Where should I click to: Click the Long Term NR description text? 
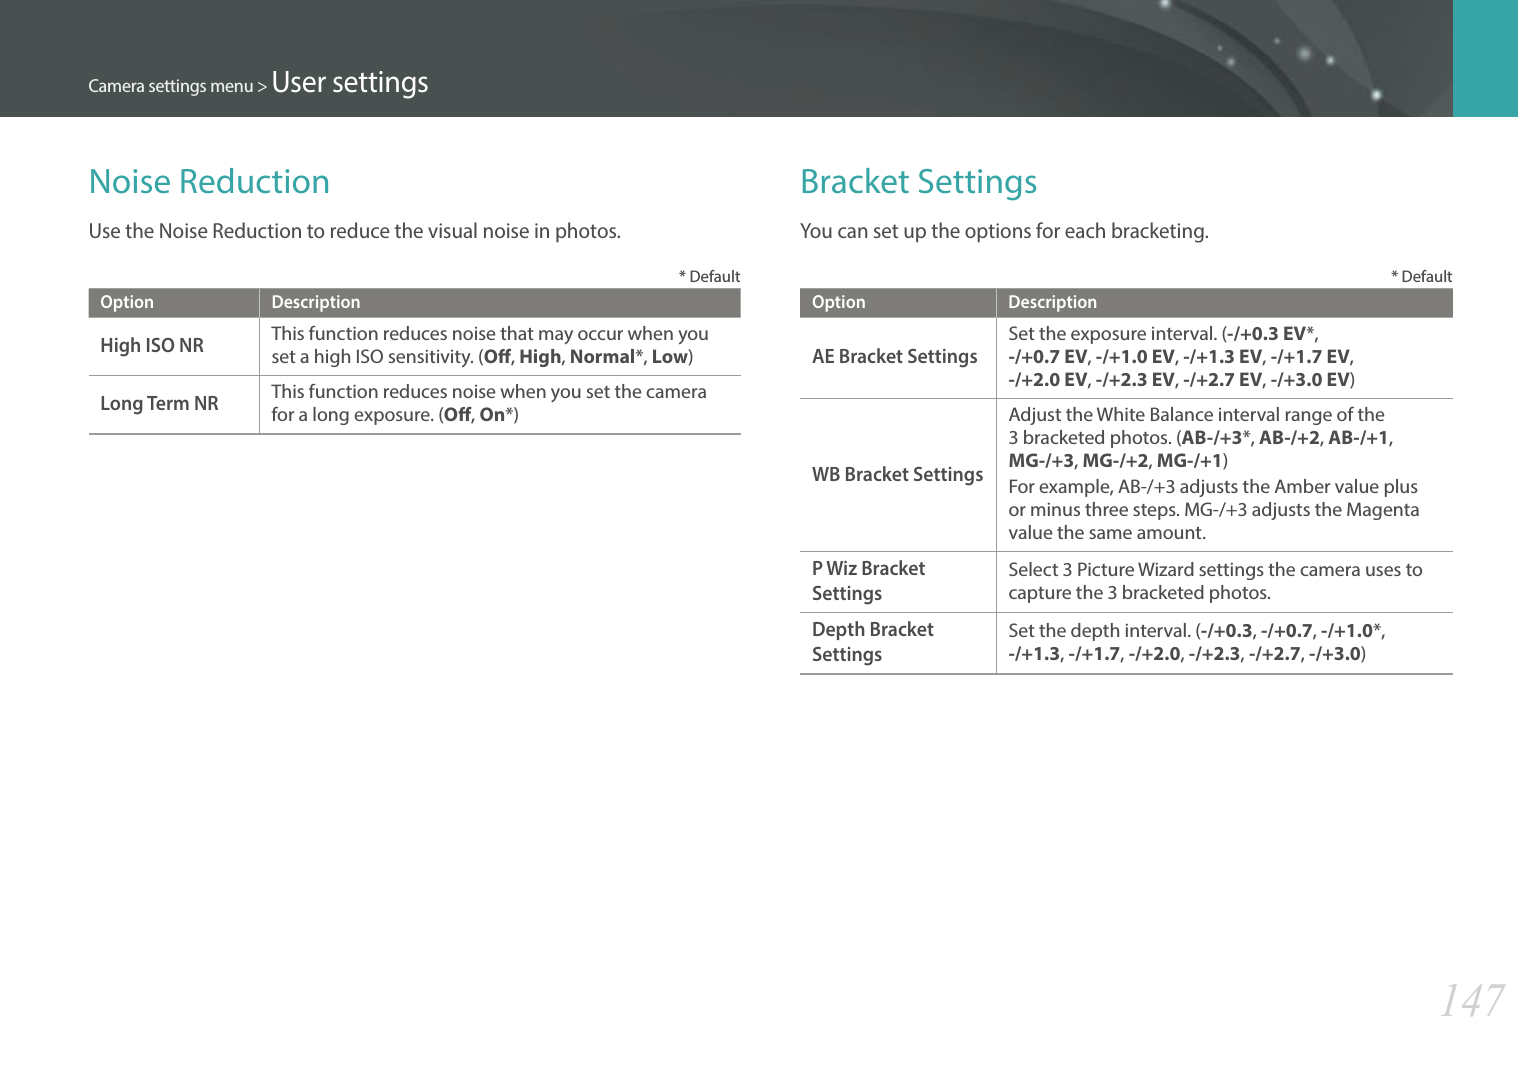click(x=489, y=403)
